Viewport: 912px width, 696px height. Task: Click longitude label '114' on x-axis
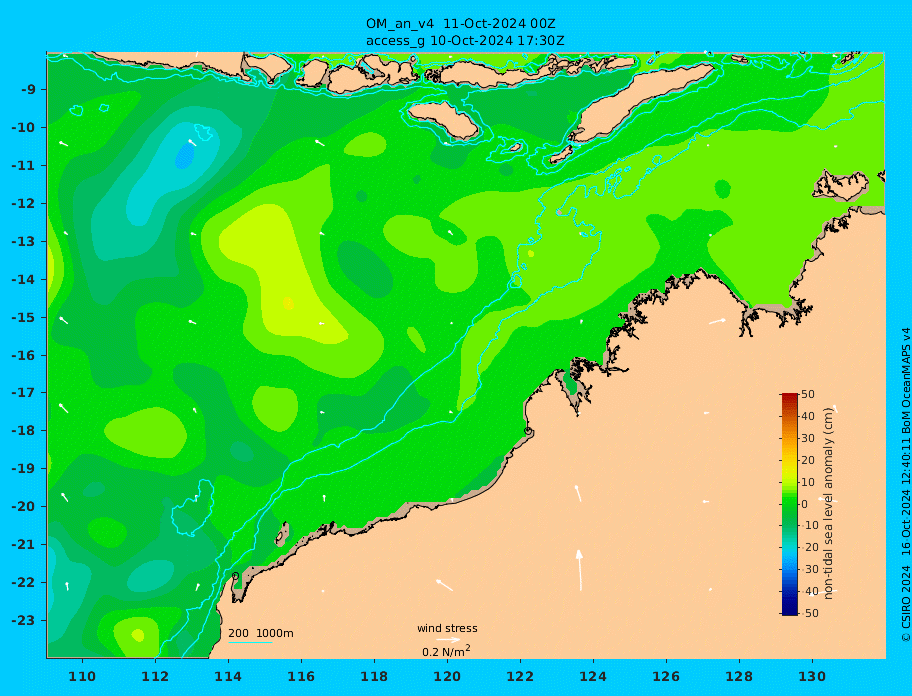228,676
